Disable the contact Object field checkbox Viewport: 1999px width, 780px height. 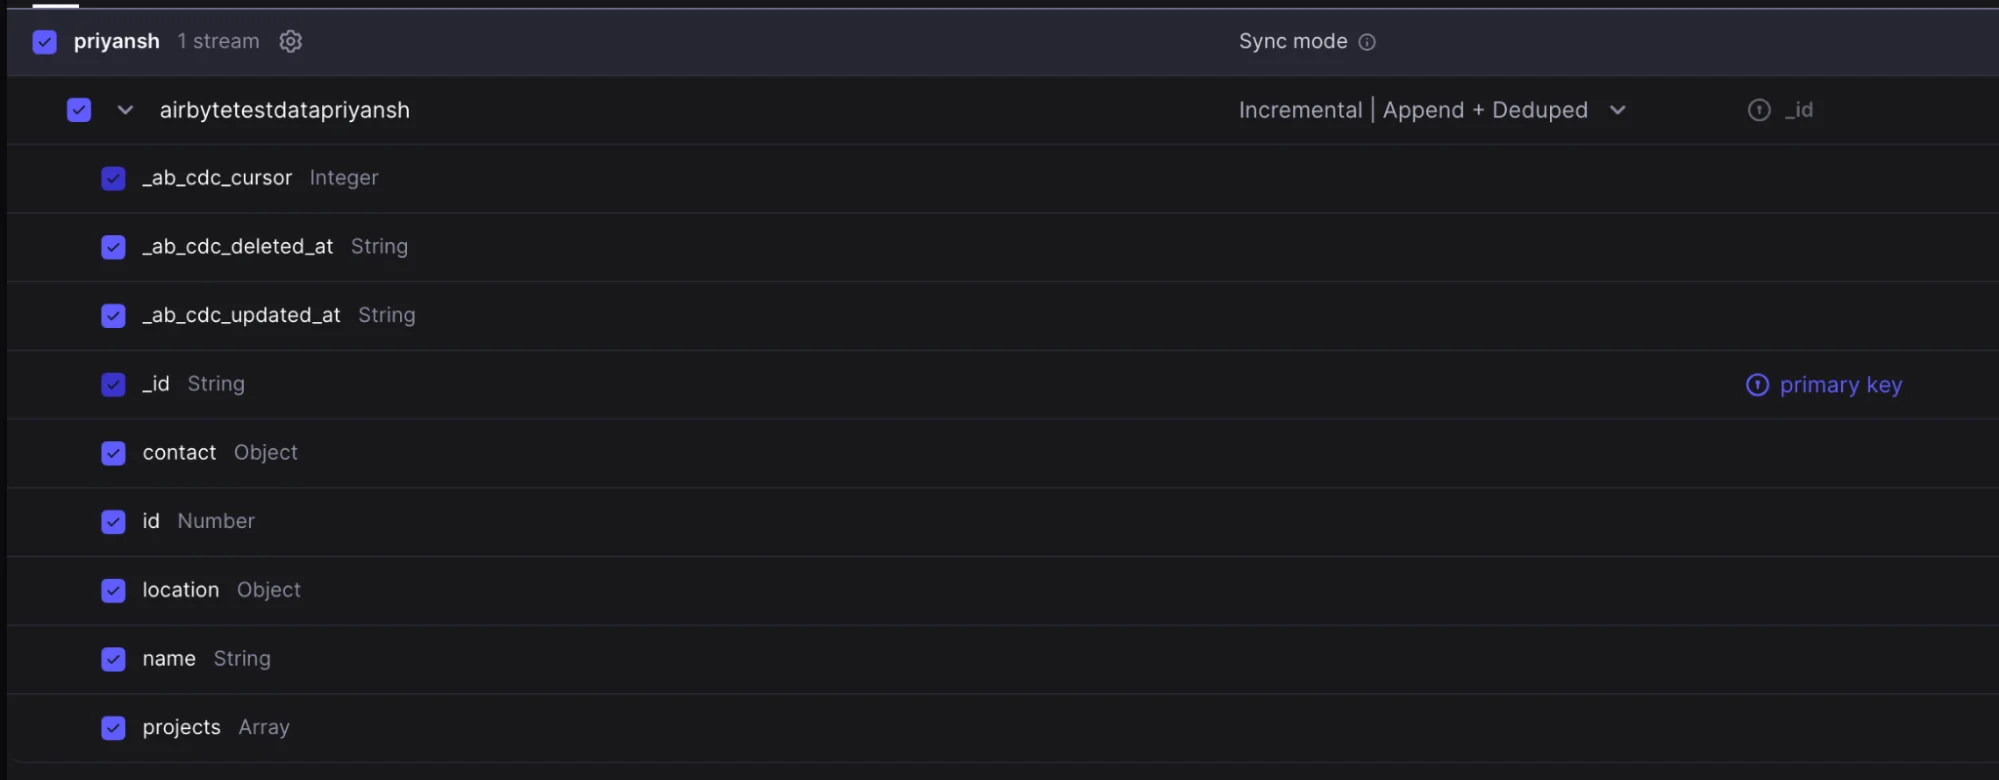[x=114, y=453]
